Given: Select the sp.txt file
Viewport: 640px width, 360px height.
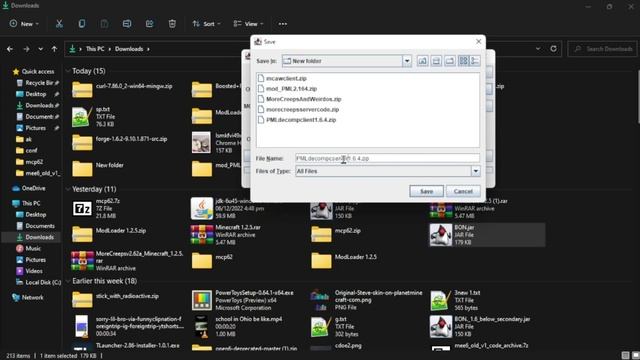Looking at the screenshot, I should (93, 117).
